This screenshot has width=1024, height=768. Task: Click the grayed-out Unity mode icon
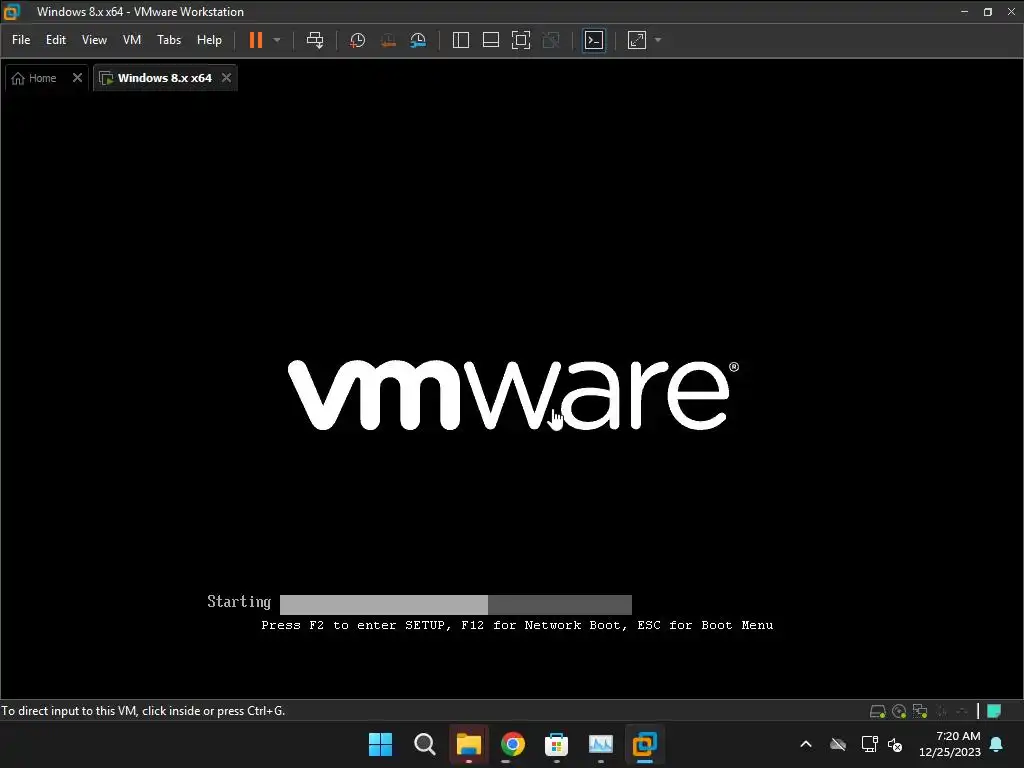click(551, 40)
